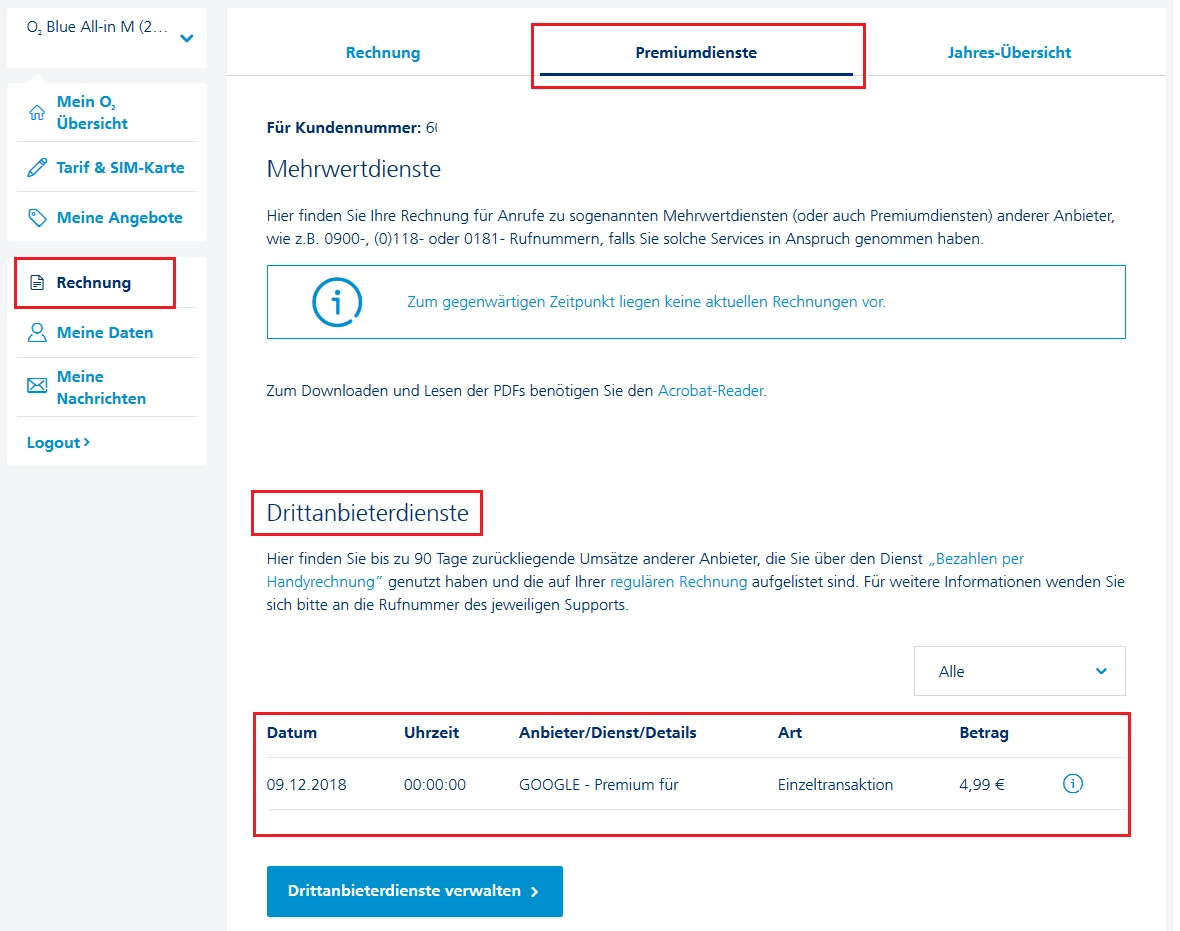Click the info icon in the GOOGLE transaction row
This screenshot has width=1180, height=931.
[x=1072, y=784]
